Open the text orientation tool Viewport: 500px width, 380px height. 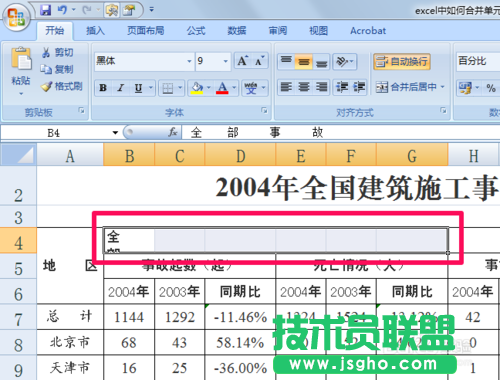(x=344, y=61)
